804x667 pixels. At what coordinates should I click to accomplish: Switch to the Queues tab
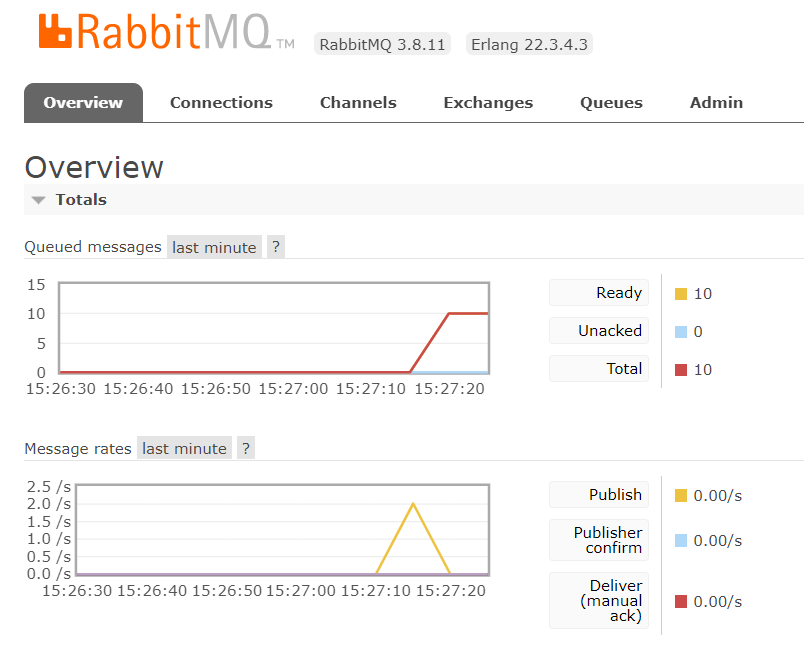pos(611,103)
